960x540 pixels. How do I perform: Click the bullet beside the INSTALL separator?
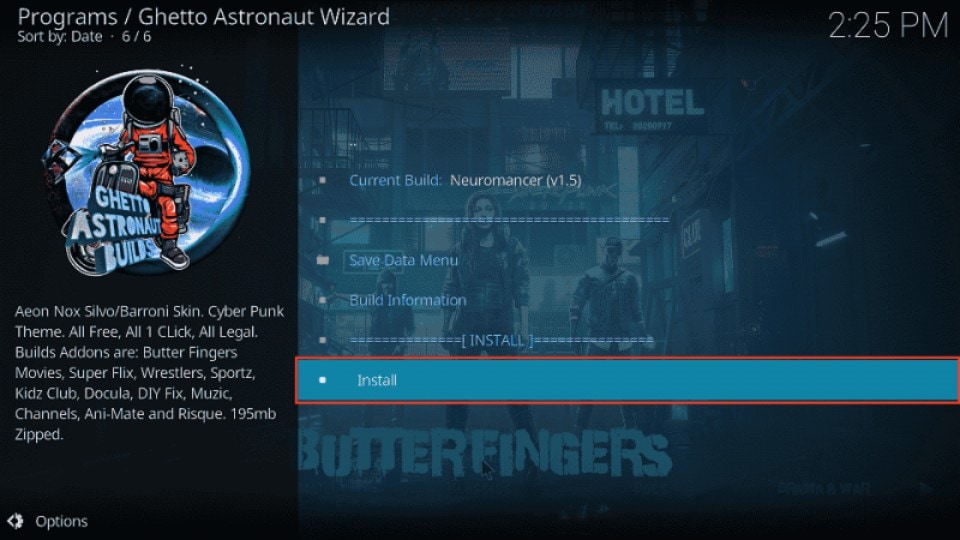323,340
